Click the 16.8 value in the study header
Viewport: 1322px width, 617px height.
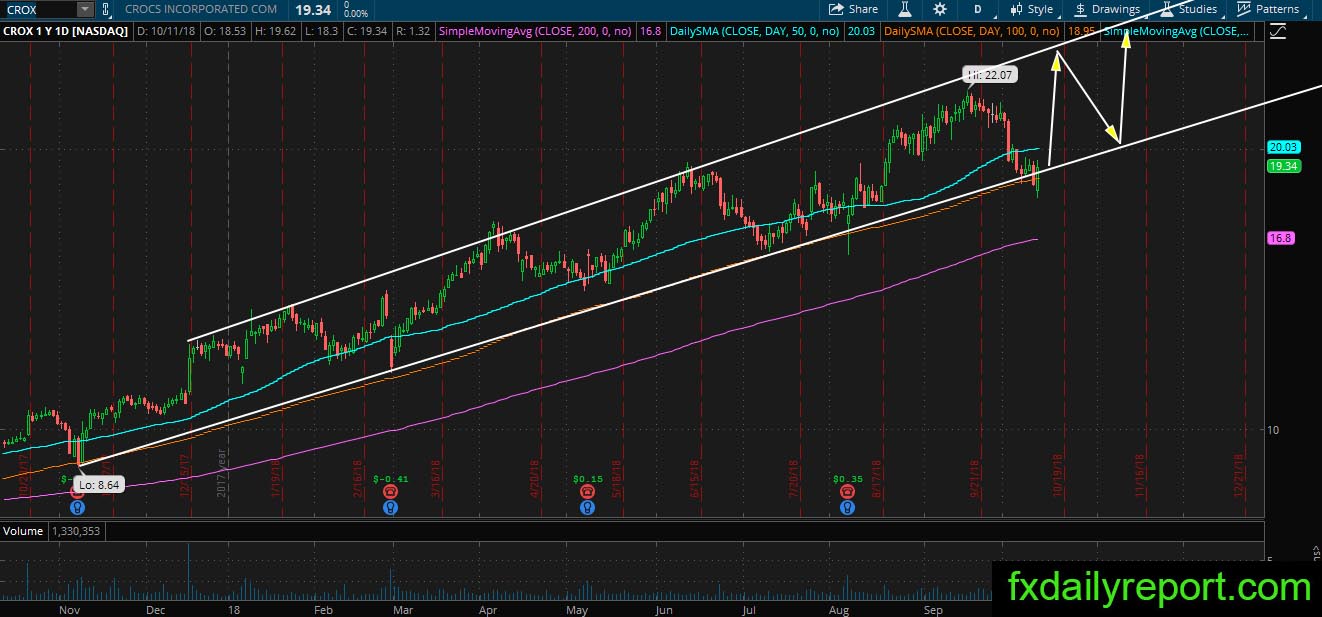[650, 32]
